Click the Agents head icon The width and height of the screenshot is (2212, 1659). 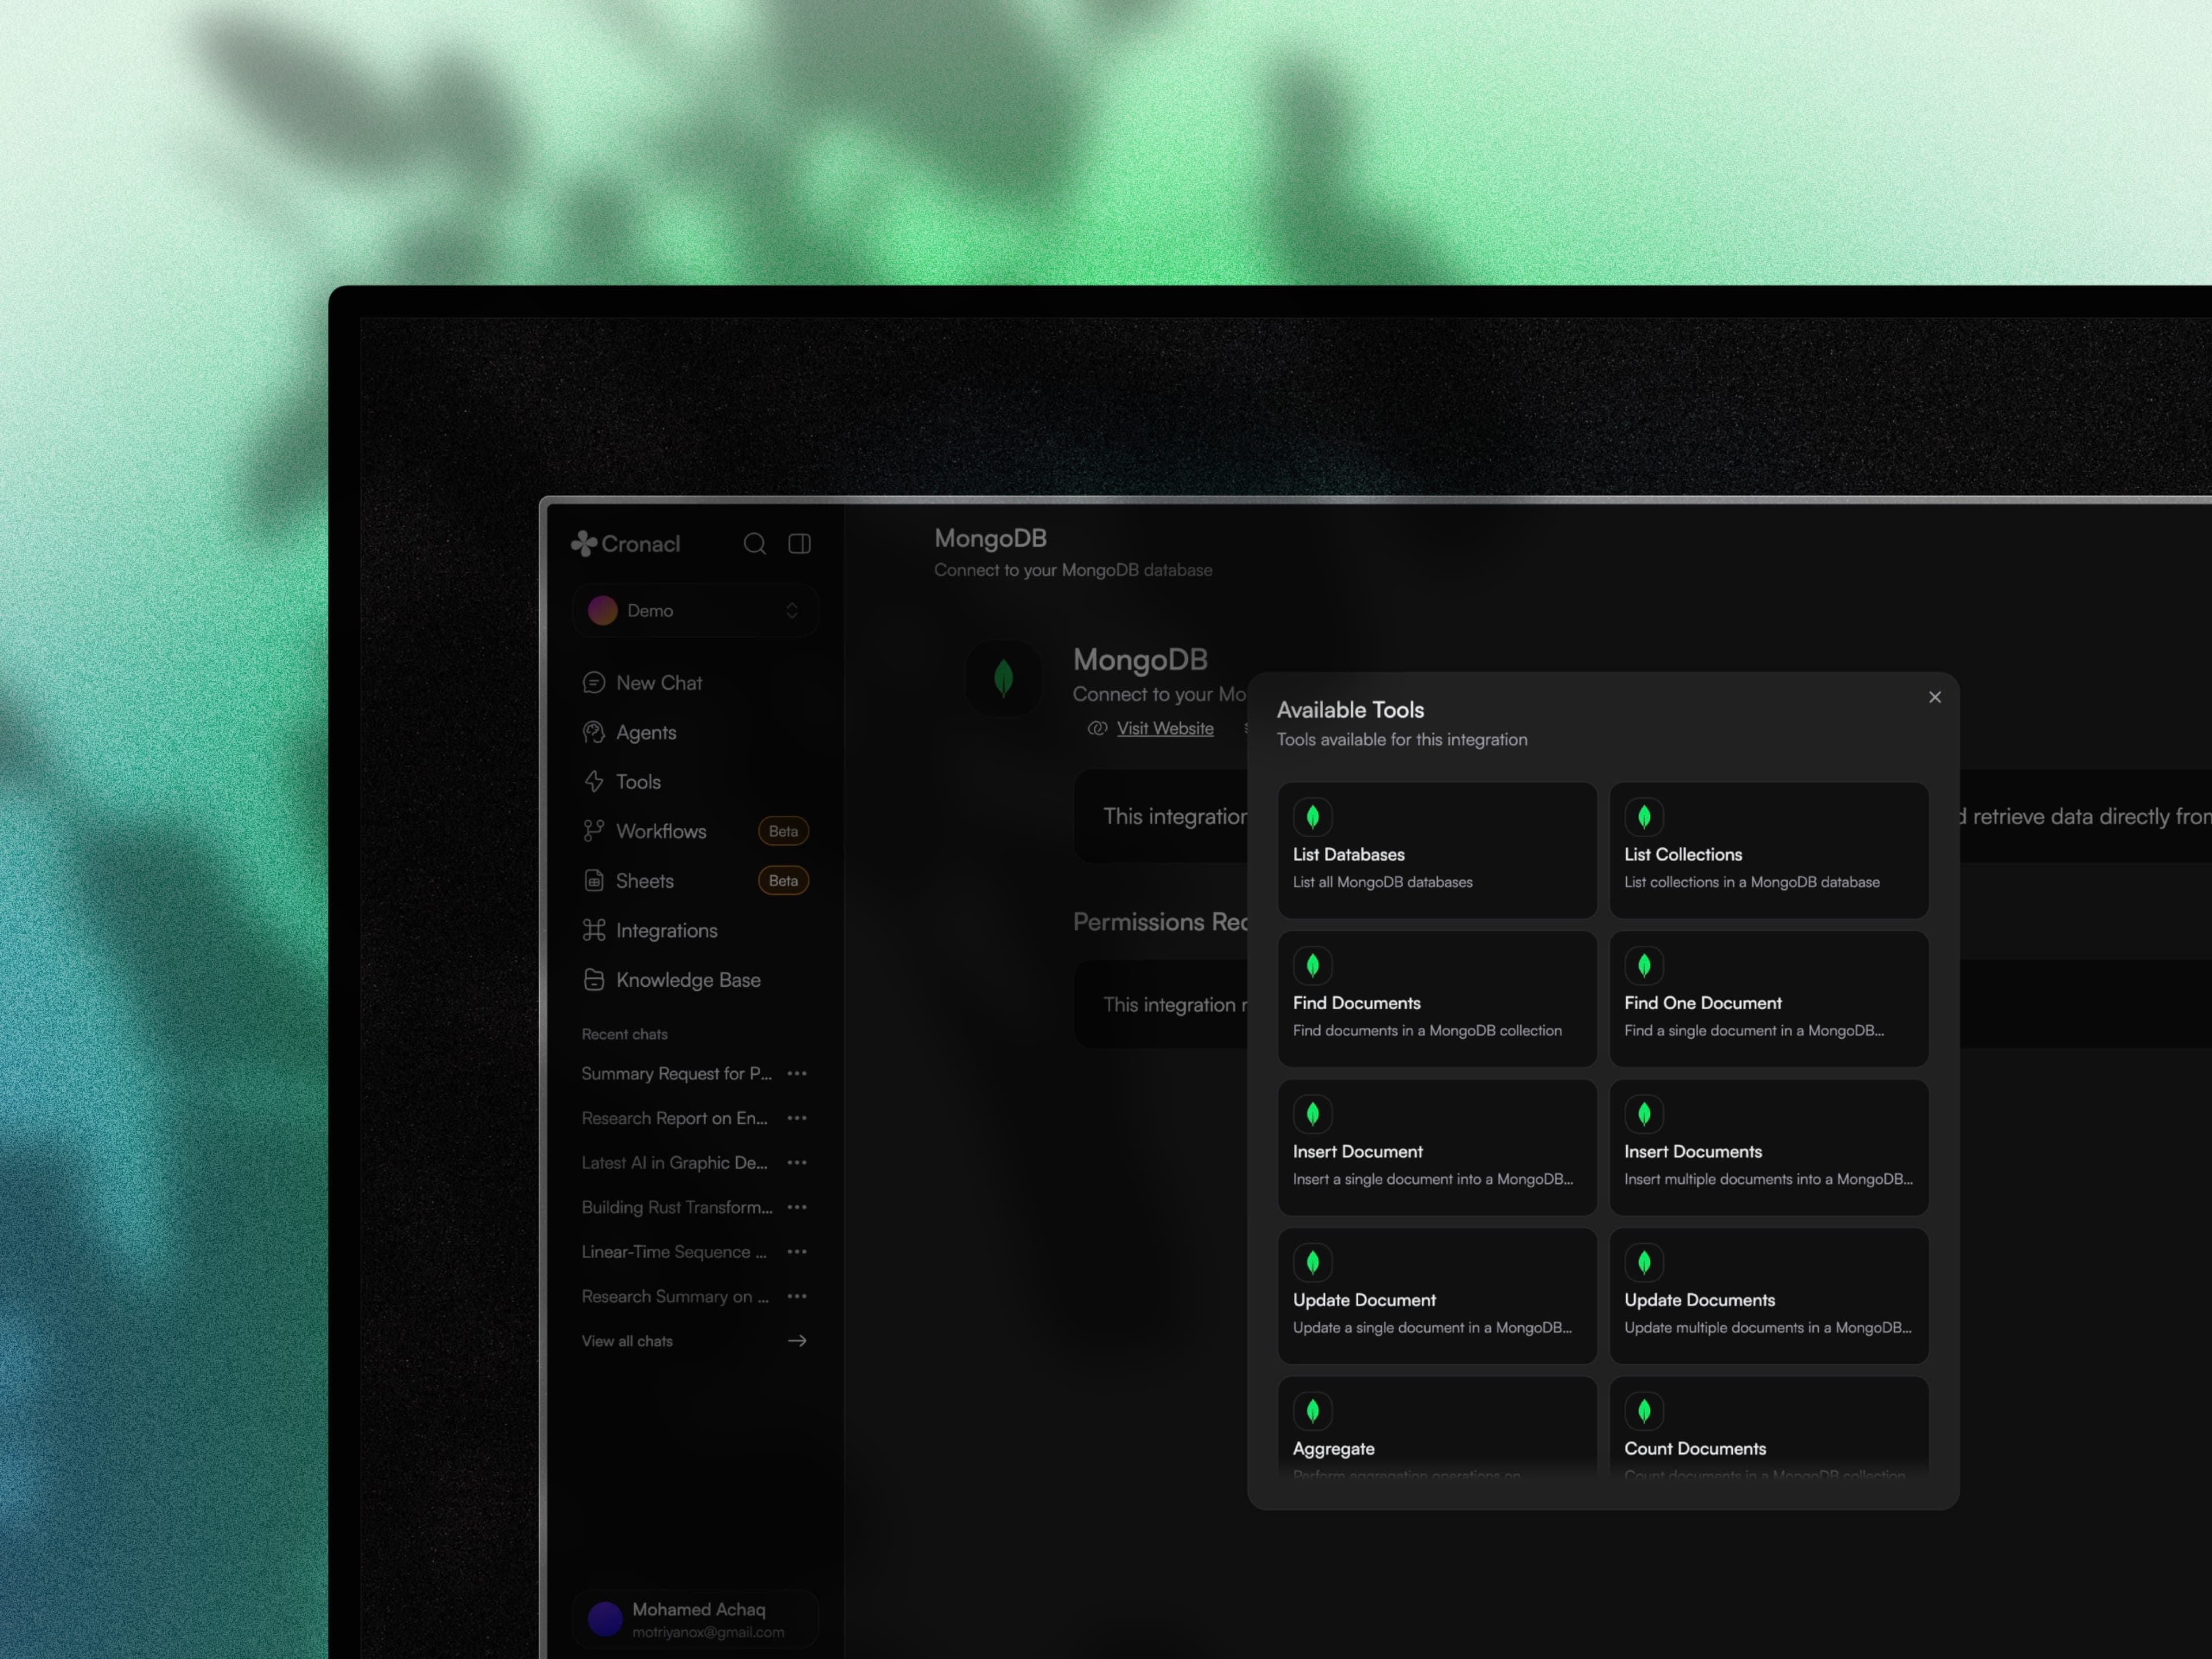[594, 733]
